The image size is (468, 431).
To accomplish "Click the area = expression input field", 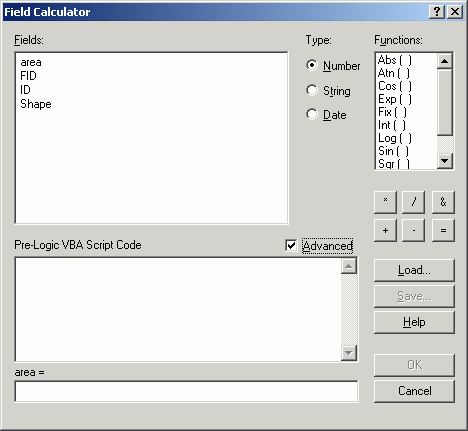I will (186, 391).
